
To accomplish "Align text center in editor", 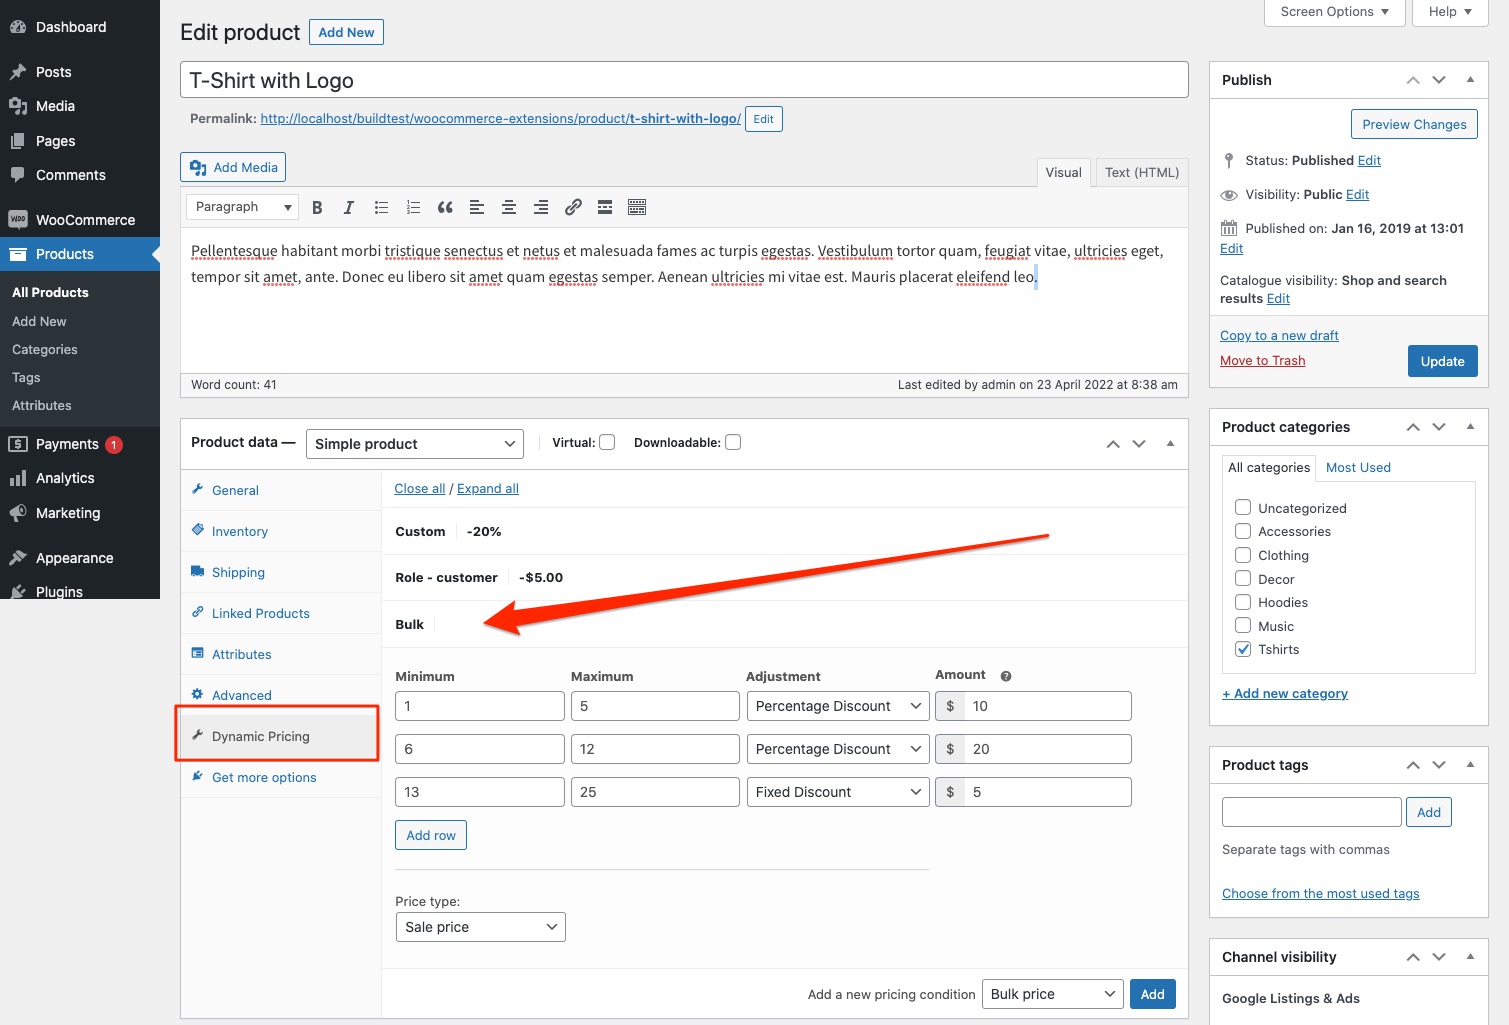I will point(509,207).
